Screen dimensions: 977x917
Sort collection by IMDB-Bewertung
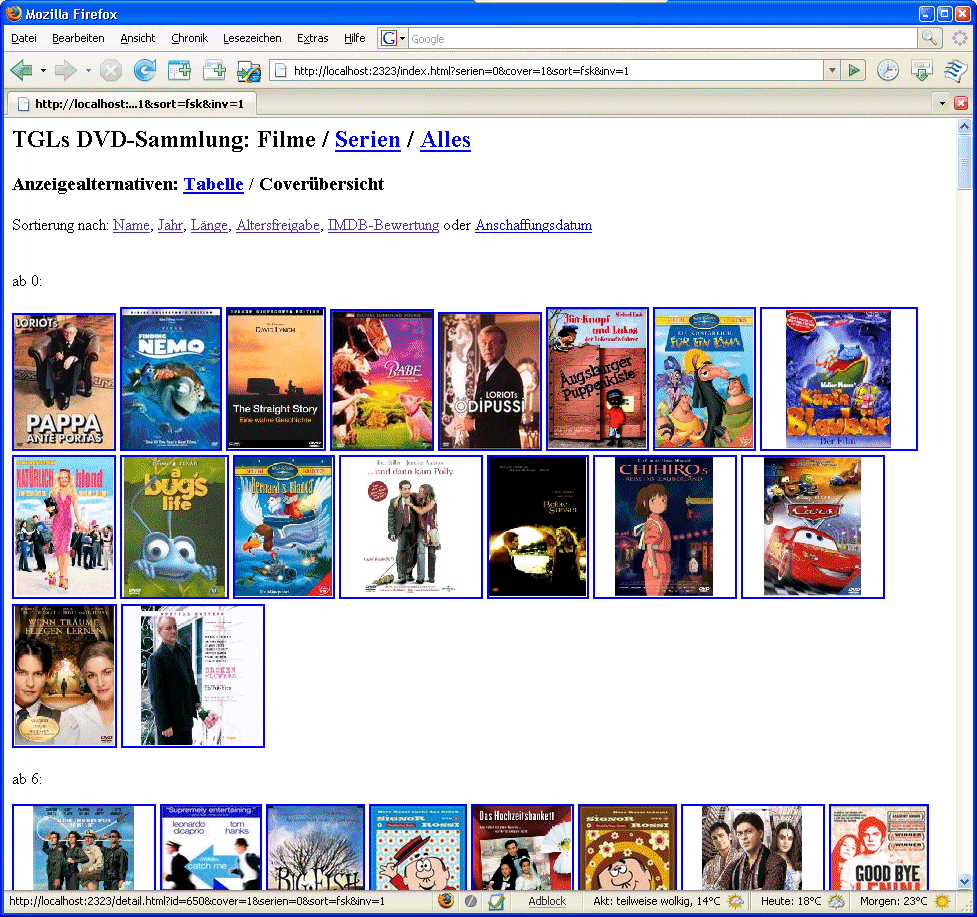click(x=383, y=226)
